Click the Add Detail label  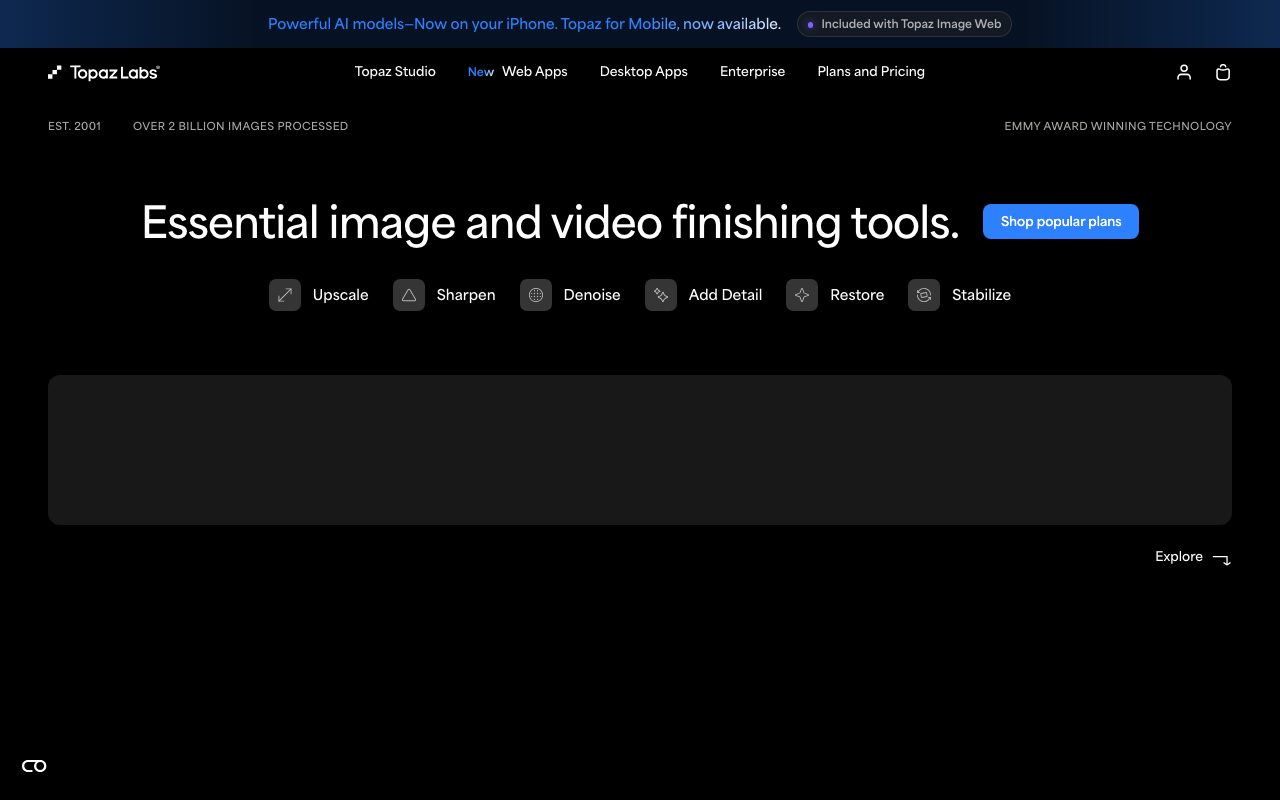click(725, 295)
